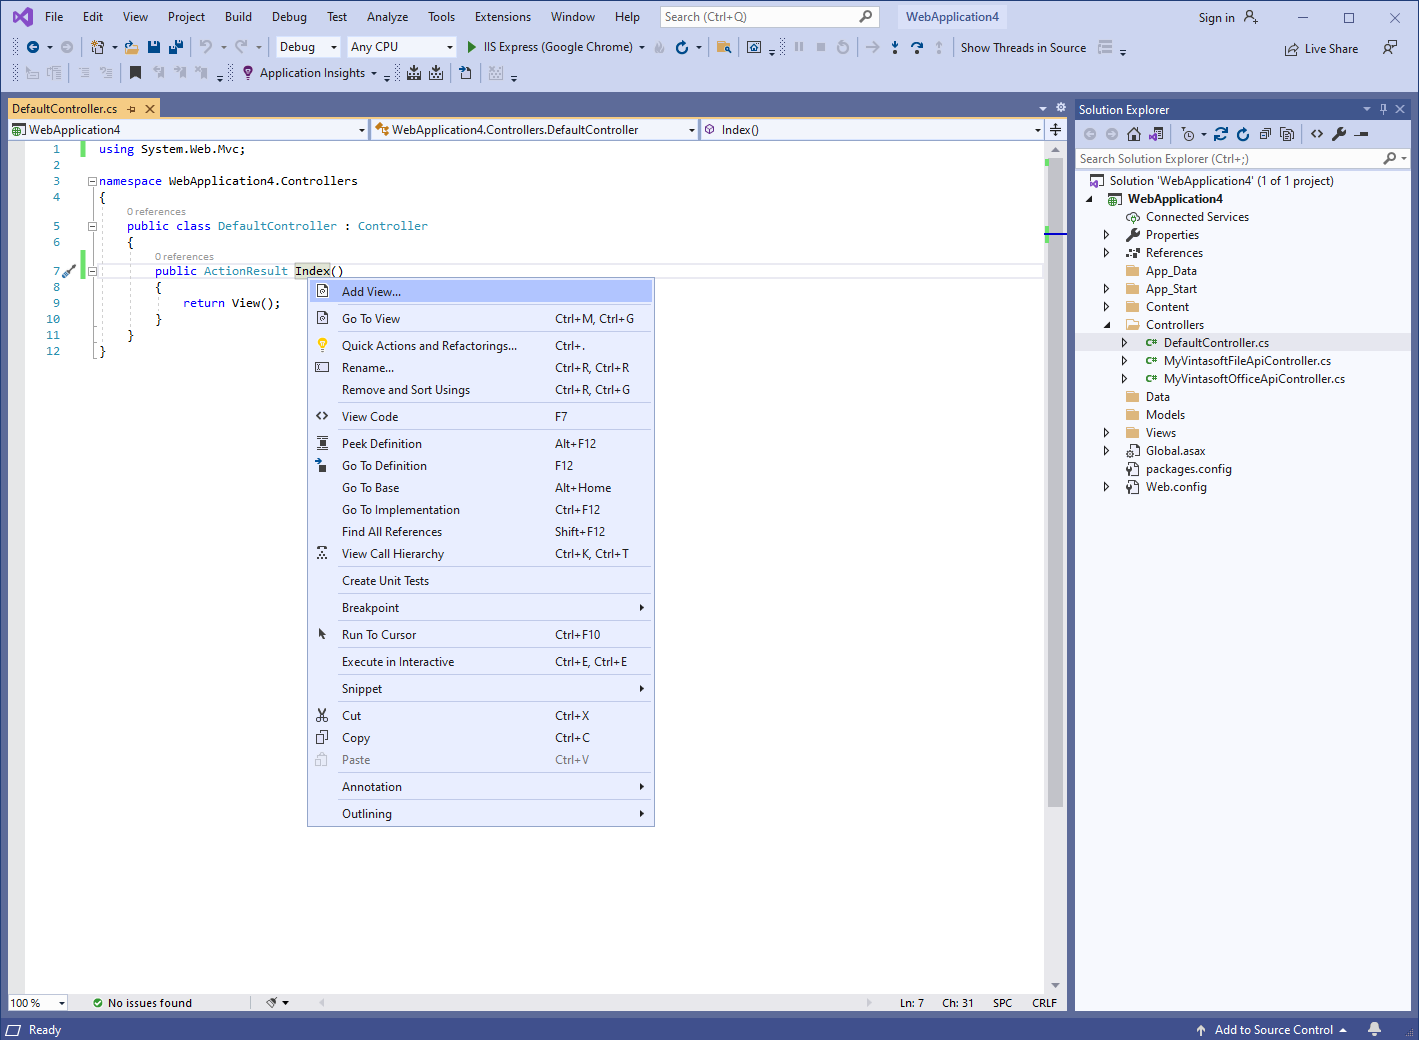Toggle pin on DefaultController.cs tab

(x=132, y=109)
